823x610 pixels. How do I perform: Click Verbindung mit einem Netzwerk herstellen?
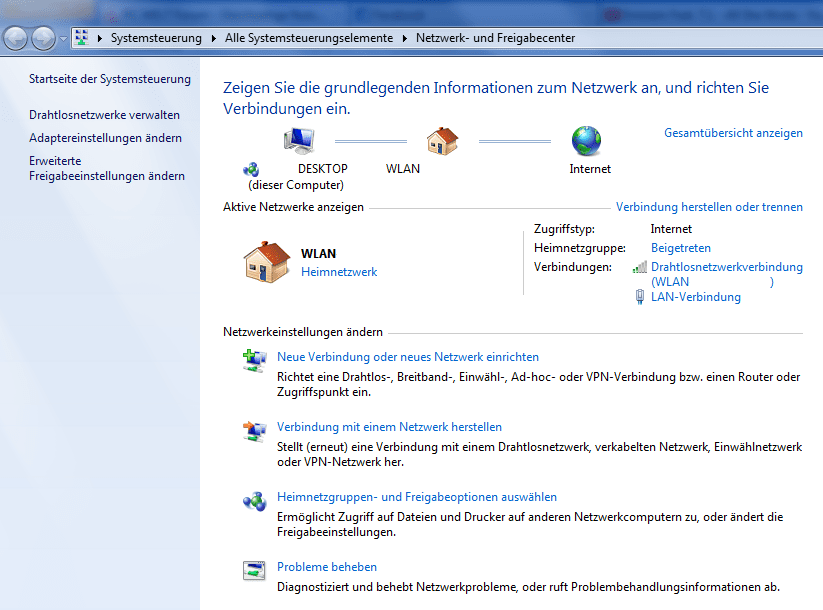tap(389, 427)
